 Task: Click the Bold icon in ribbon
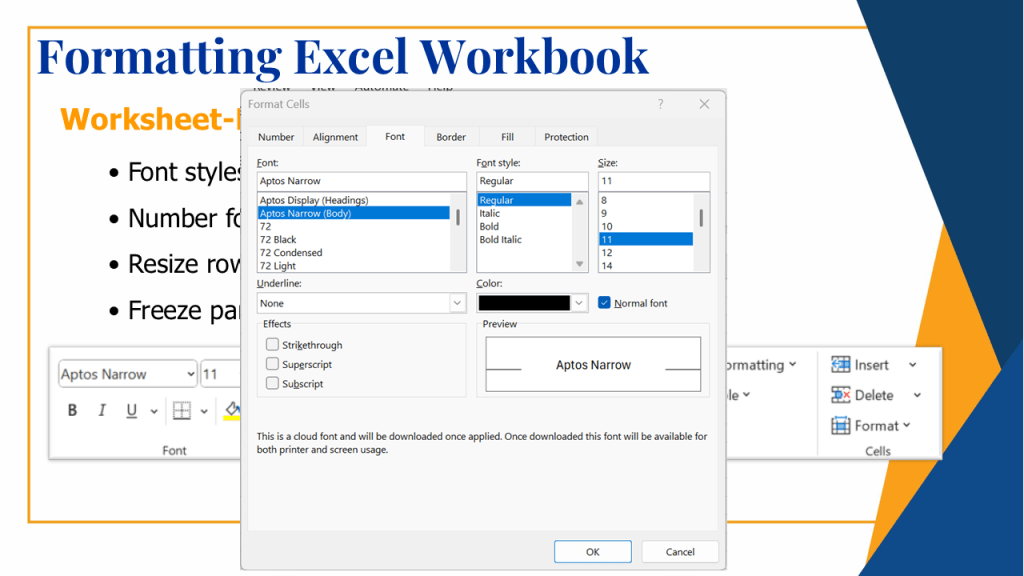72,410
